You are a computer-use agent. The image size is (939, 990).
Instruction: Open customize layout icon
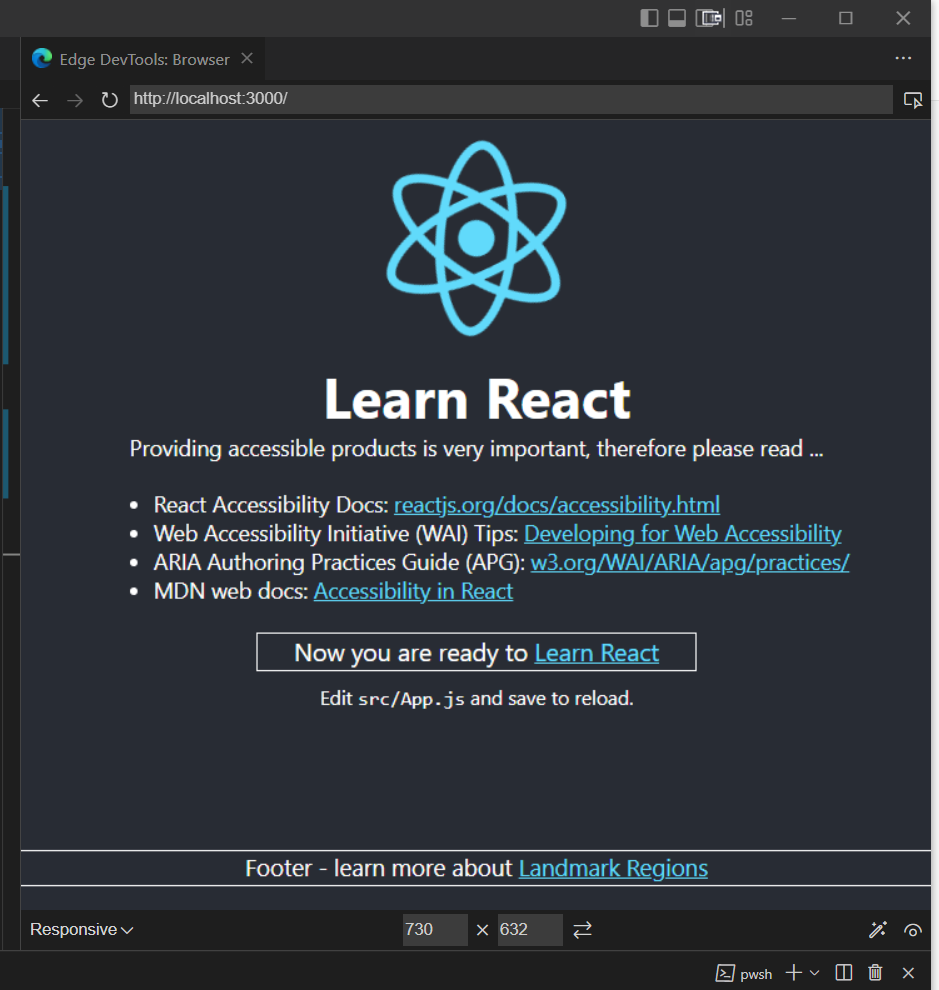pyautogui.click(x=744, y=18)
